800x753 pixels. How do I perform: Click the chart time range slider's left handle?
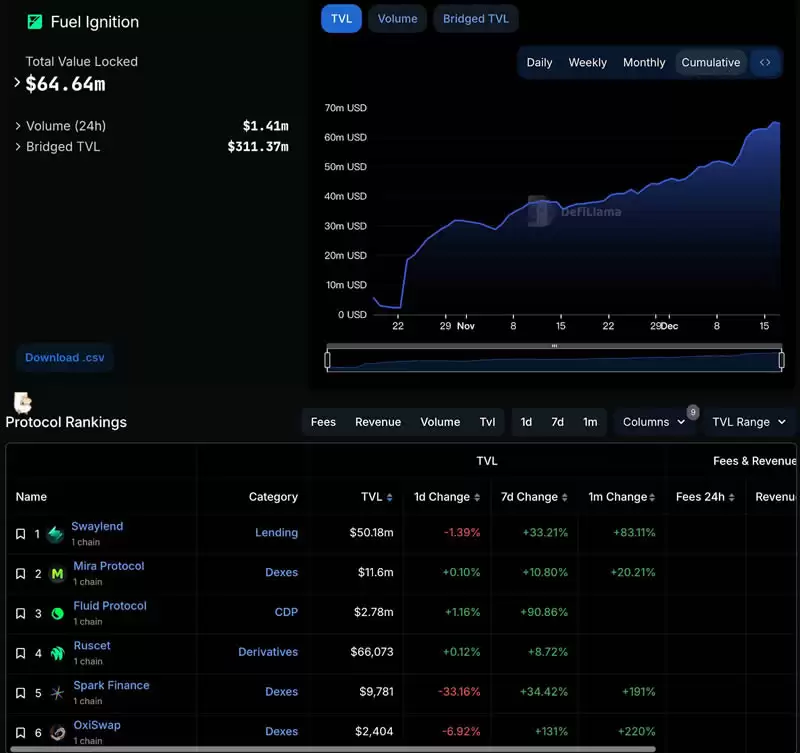click(327, 360)
